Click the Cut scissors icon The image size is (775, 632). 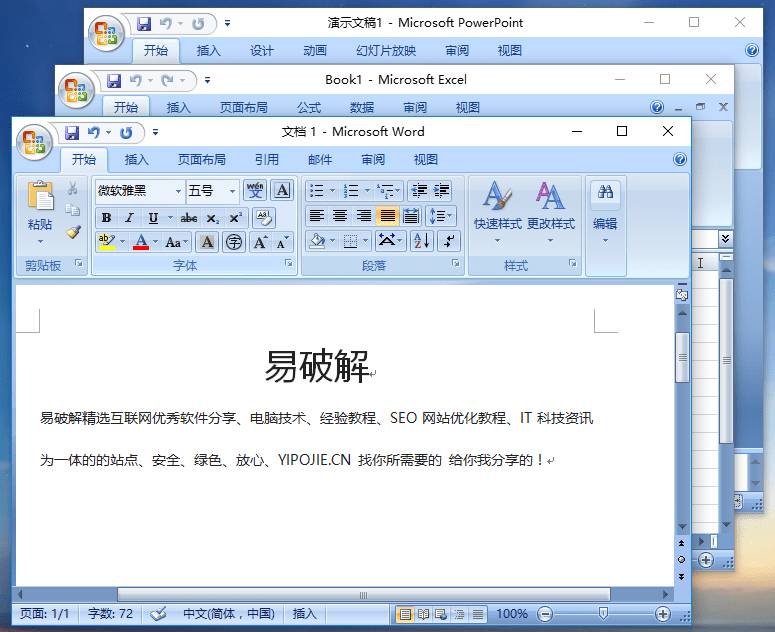point(73,188)
